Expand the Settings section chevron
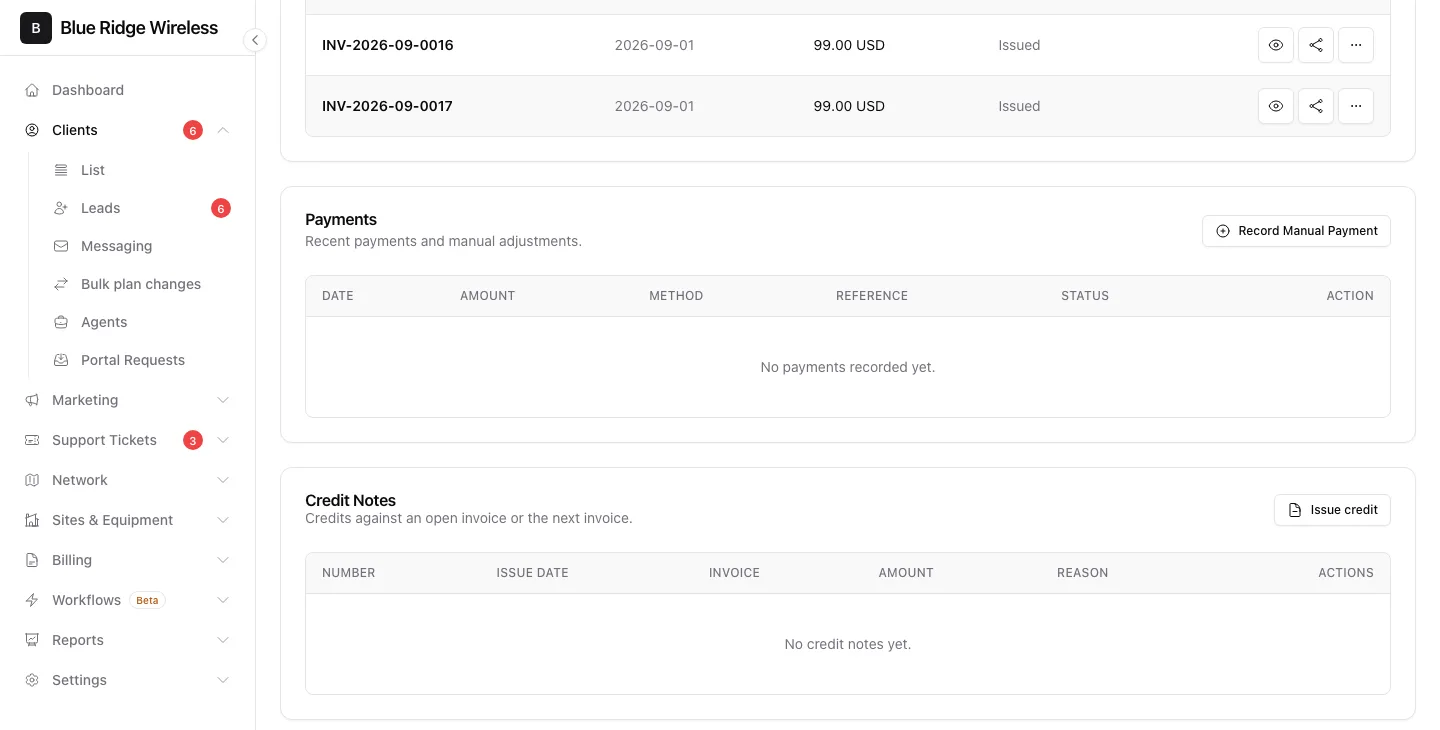Viewport: 1440px width, 730px height. pos(223,680)
